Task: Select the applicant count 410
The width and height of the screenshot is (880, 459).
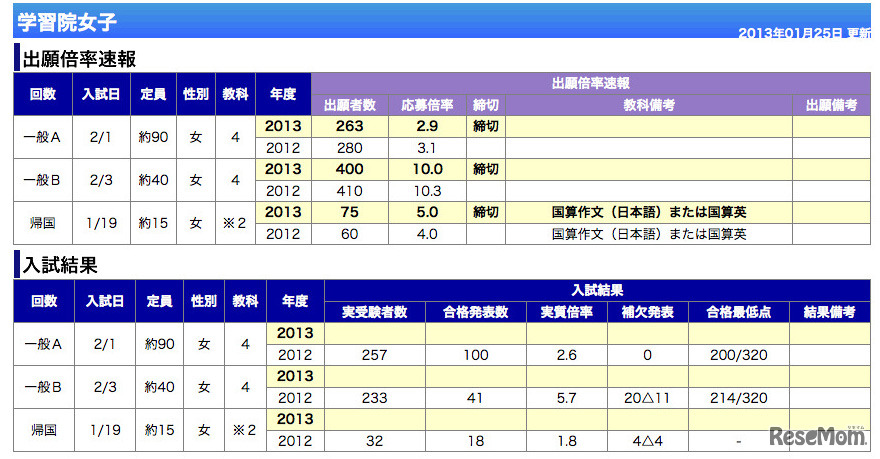Action: [x=350, y=191]
